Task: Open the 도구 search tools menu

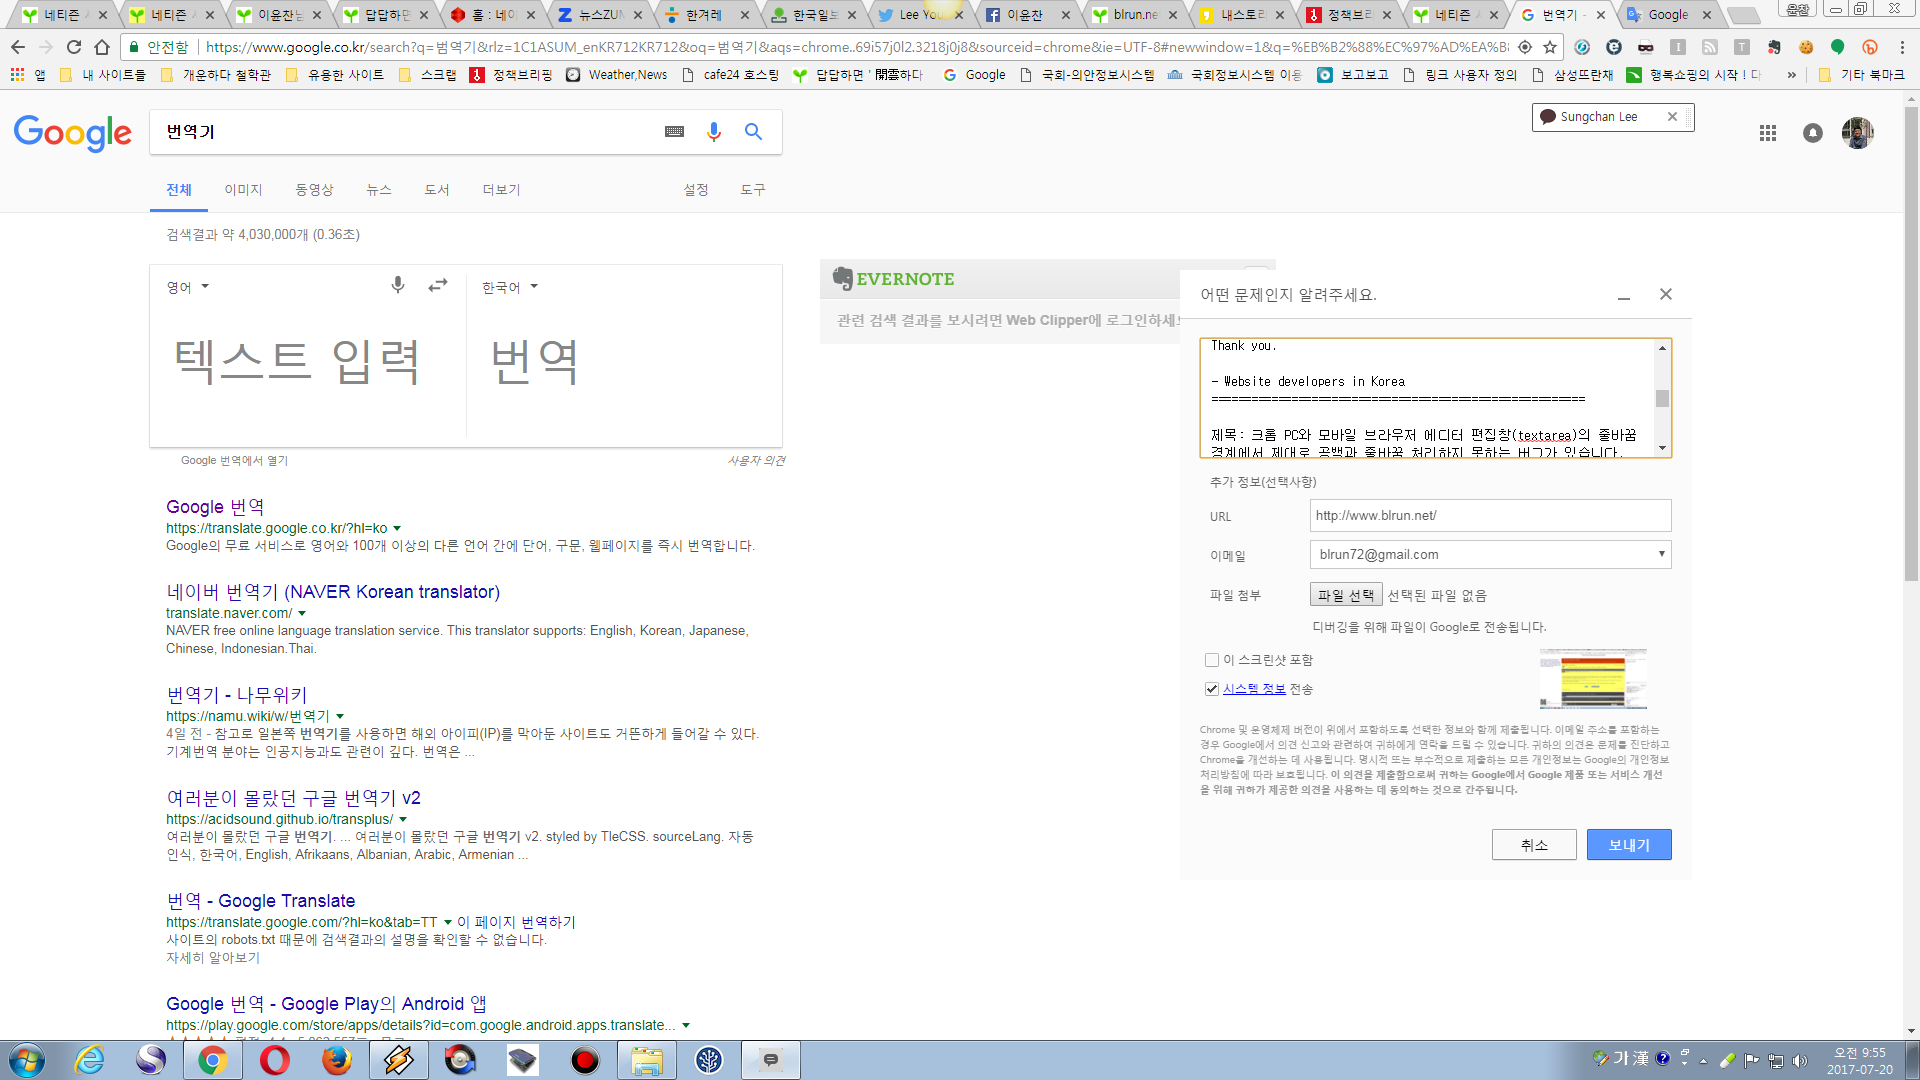Action: (753, 190)
